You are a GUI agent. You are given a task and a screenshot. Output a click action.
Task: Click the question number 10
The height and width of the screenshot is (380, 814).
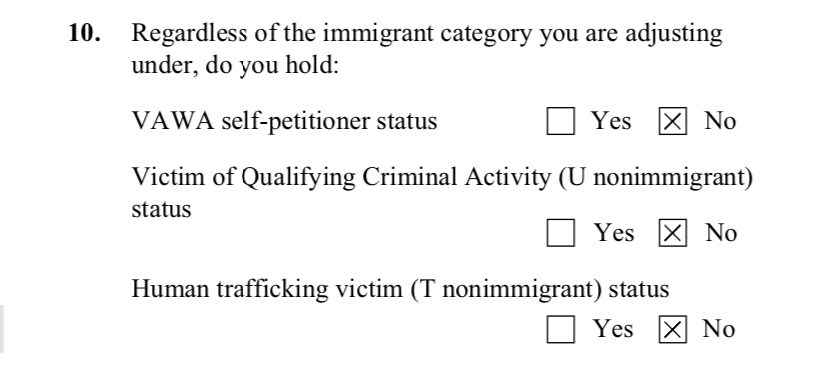85,33
